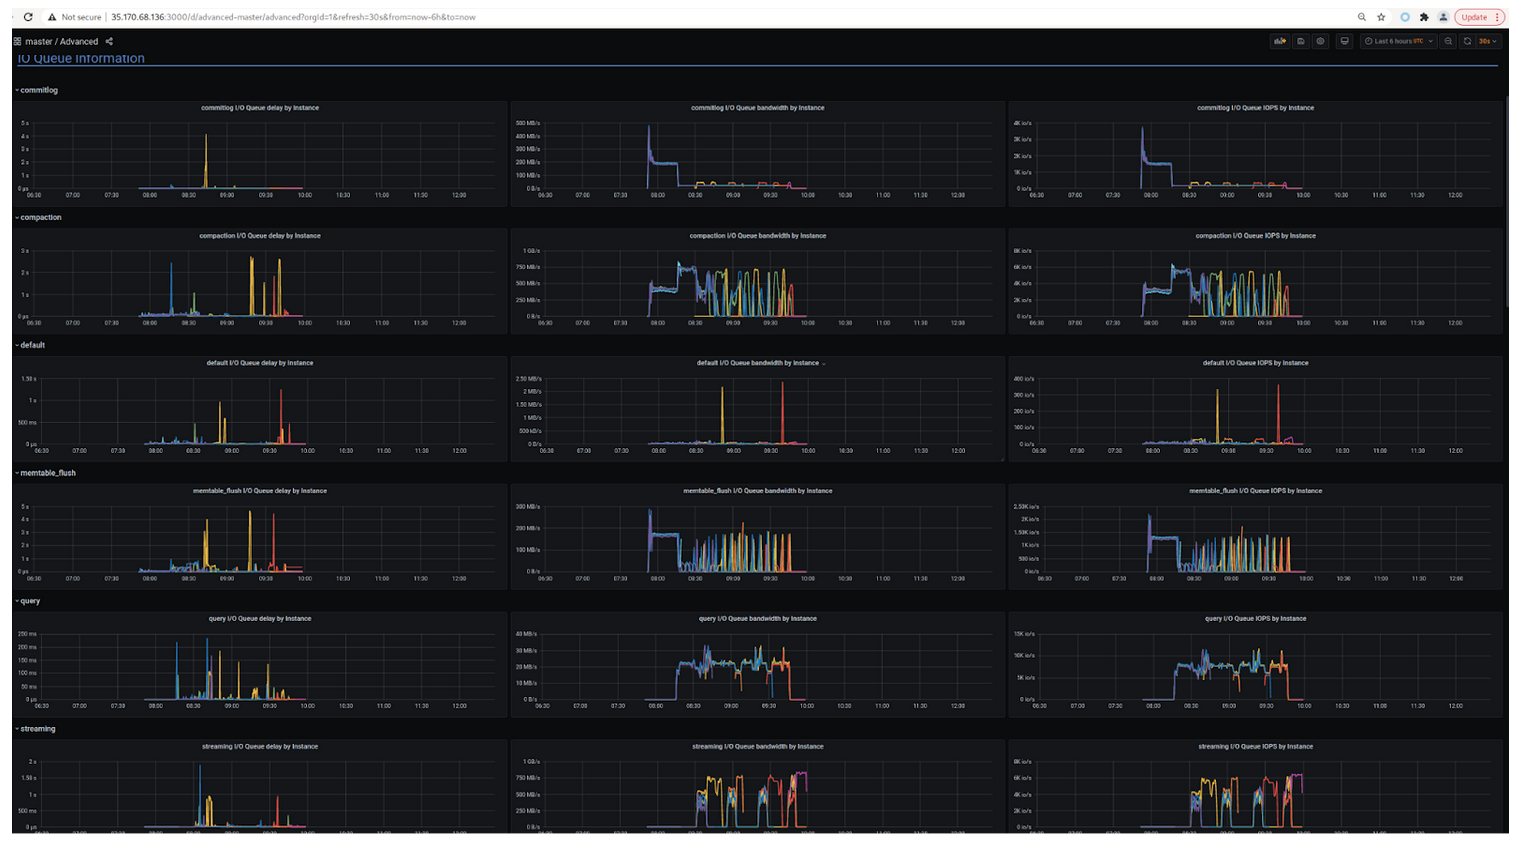Enable TV kiosk mode via the monitor icon
Screen dimensions: 1539x850
point(1344,41)
